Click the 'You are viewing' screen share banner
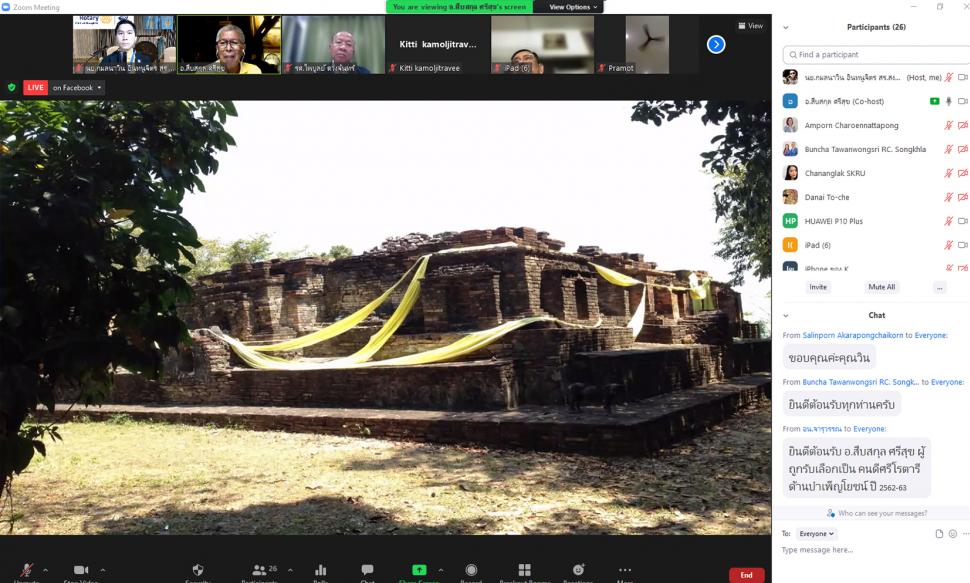 point(459,7)
